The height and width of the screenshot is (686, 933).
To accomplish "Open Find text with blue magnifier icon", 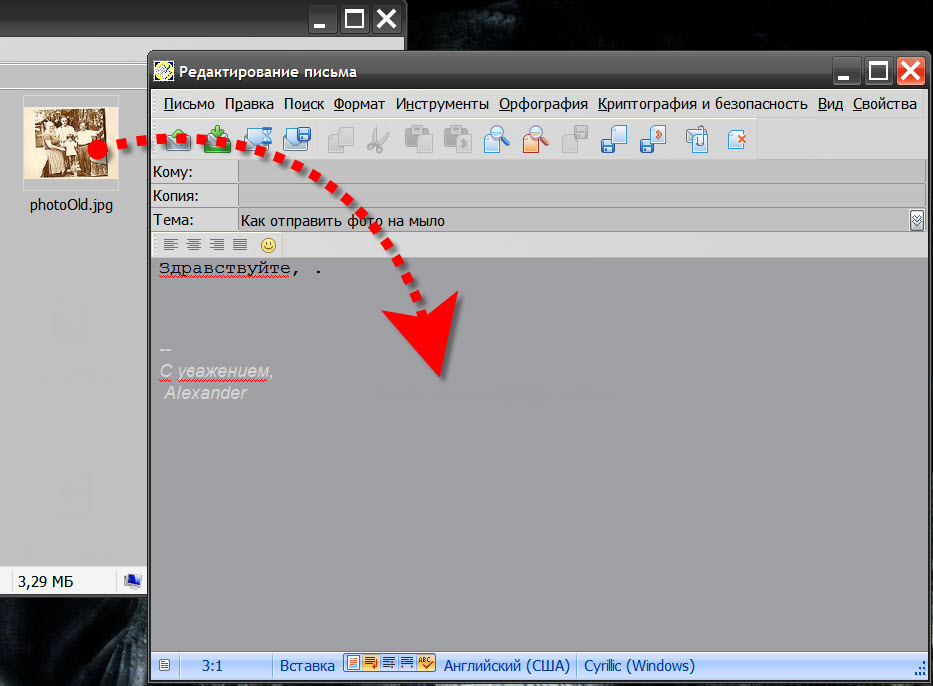I will coord(496,139).
